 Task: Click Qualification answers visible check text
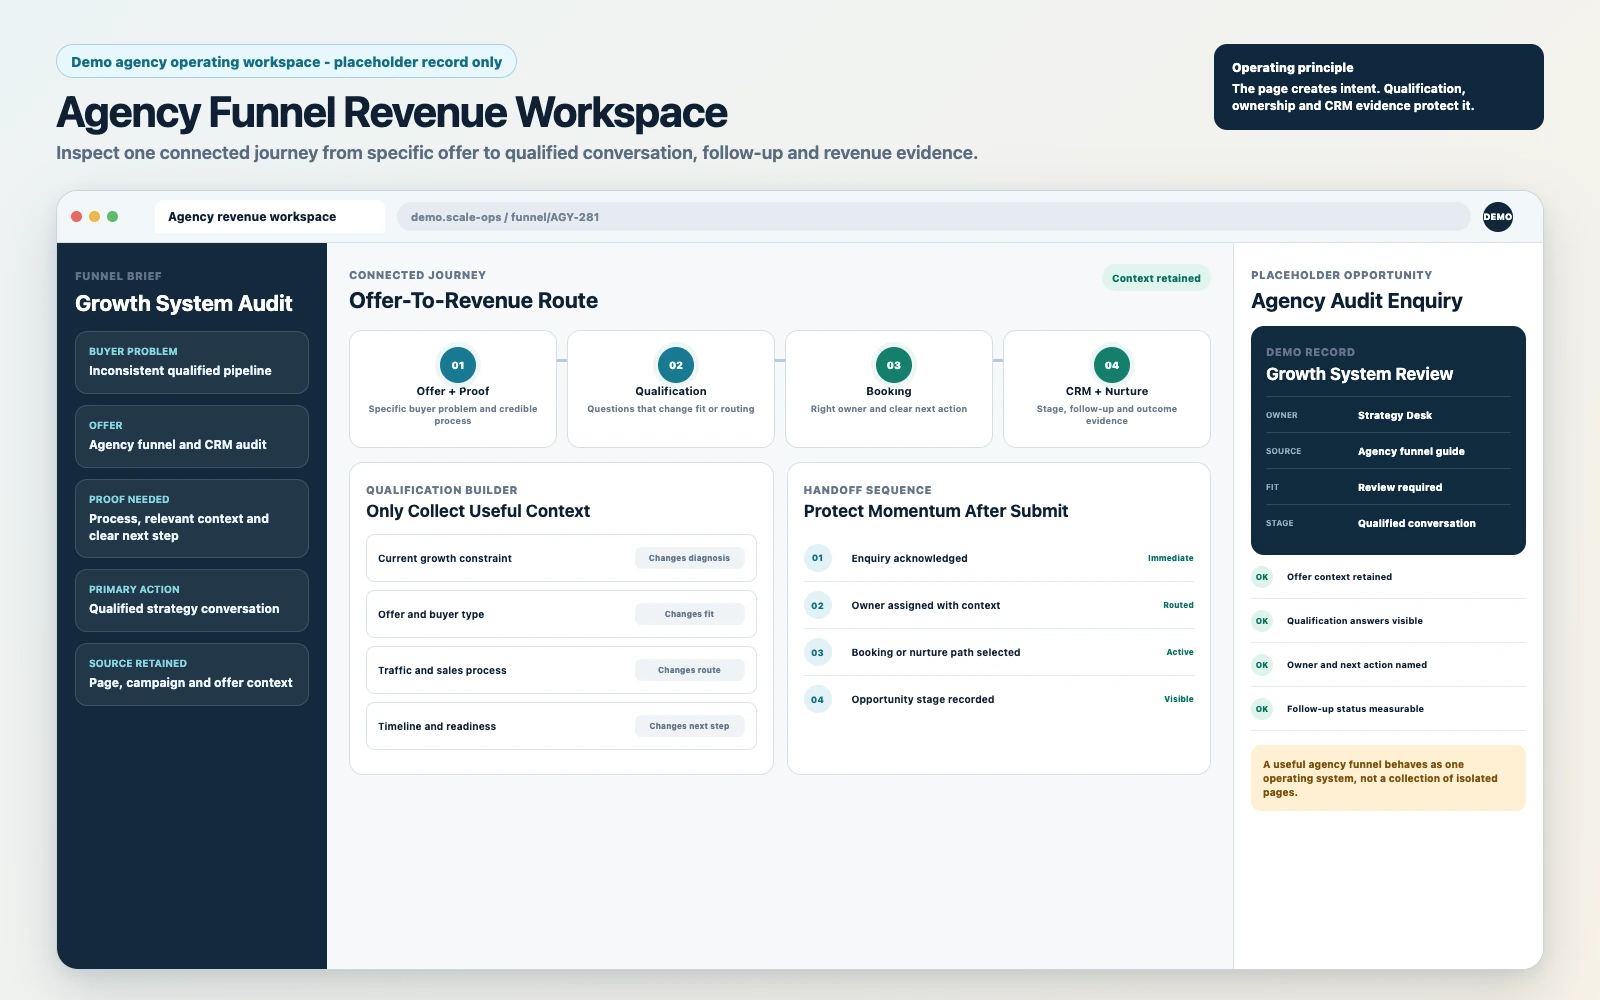coord(1355,621)
